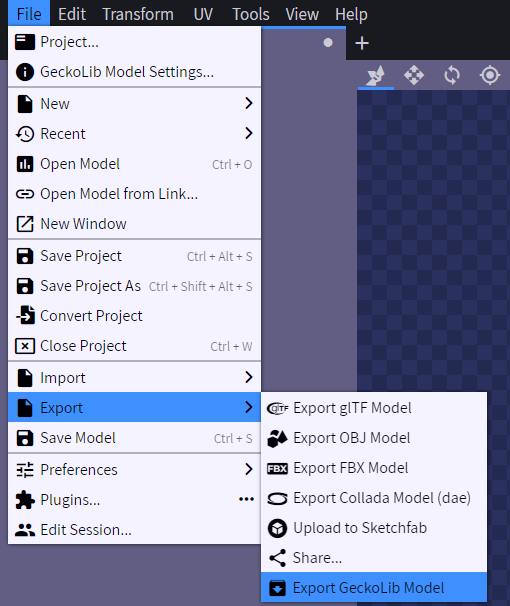The image size is (510, 606).
Task: Select the vertex snap tool icon
Action: pyautogui.click(x=376, y=75)
